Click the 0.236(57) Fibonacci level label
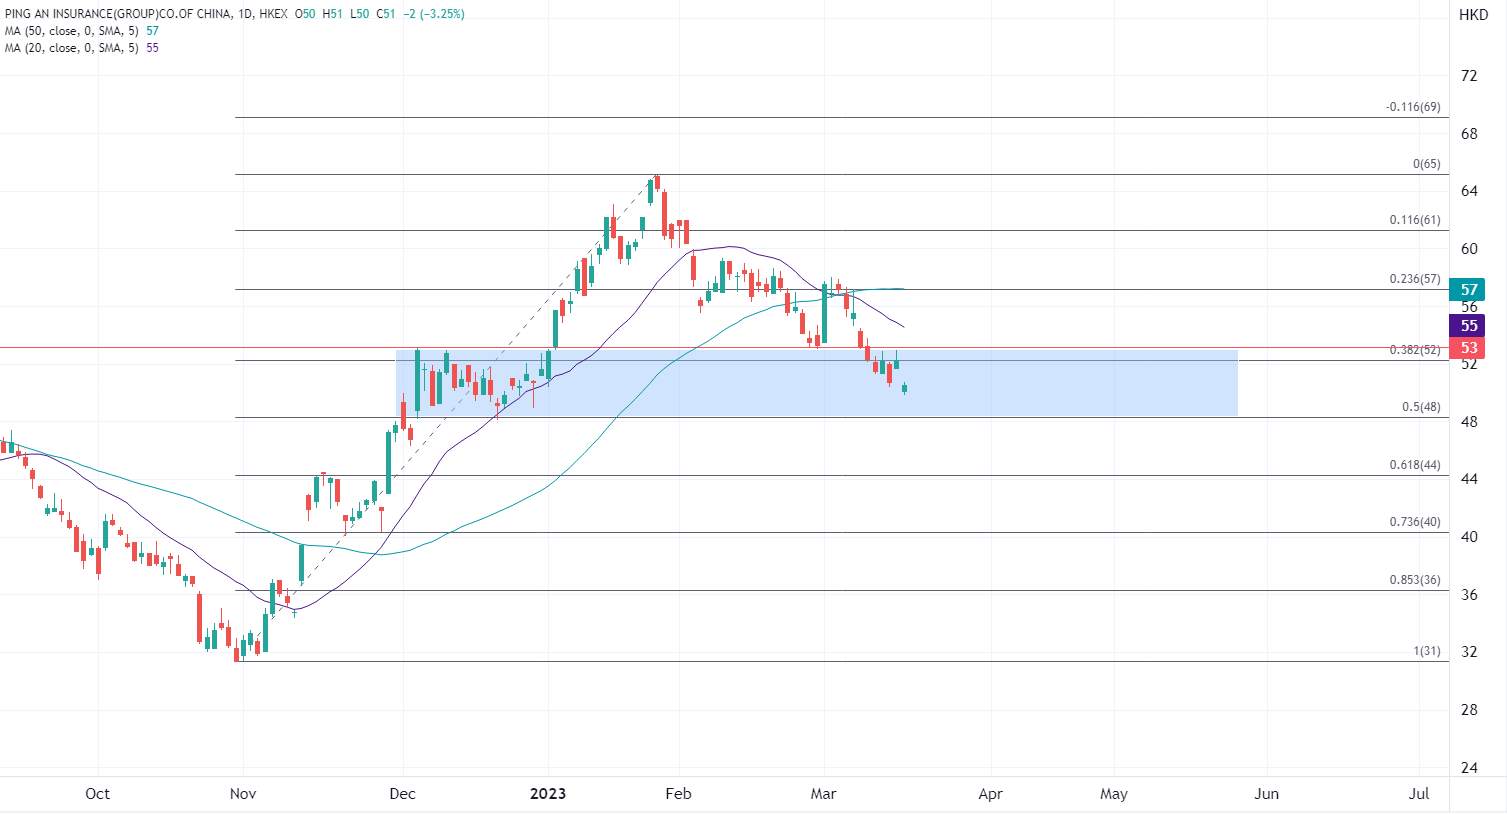Viewport: 1507px width, 814px height. click(x=1415, y=279)
